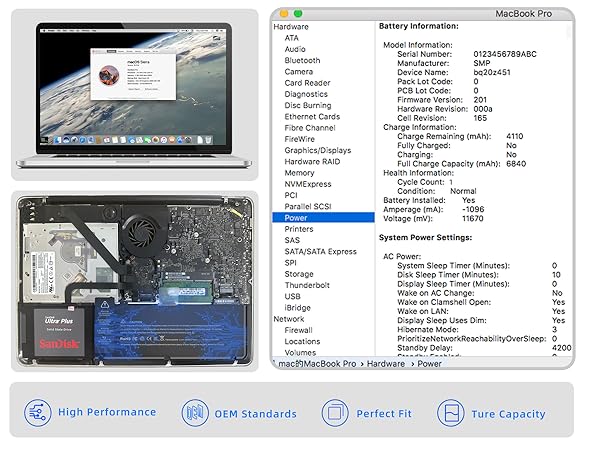Click the Ture Capacity feature icon
Viewport: 600px width, 450px height.
coord(451,413)
